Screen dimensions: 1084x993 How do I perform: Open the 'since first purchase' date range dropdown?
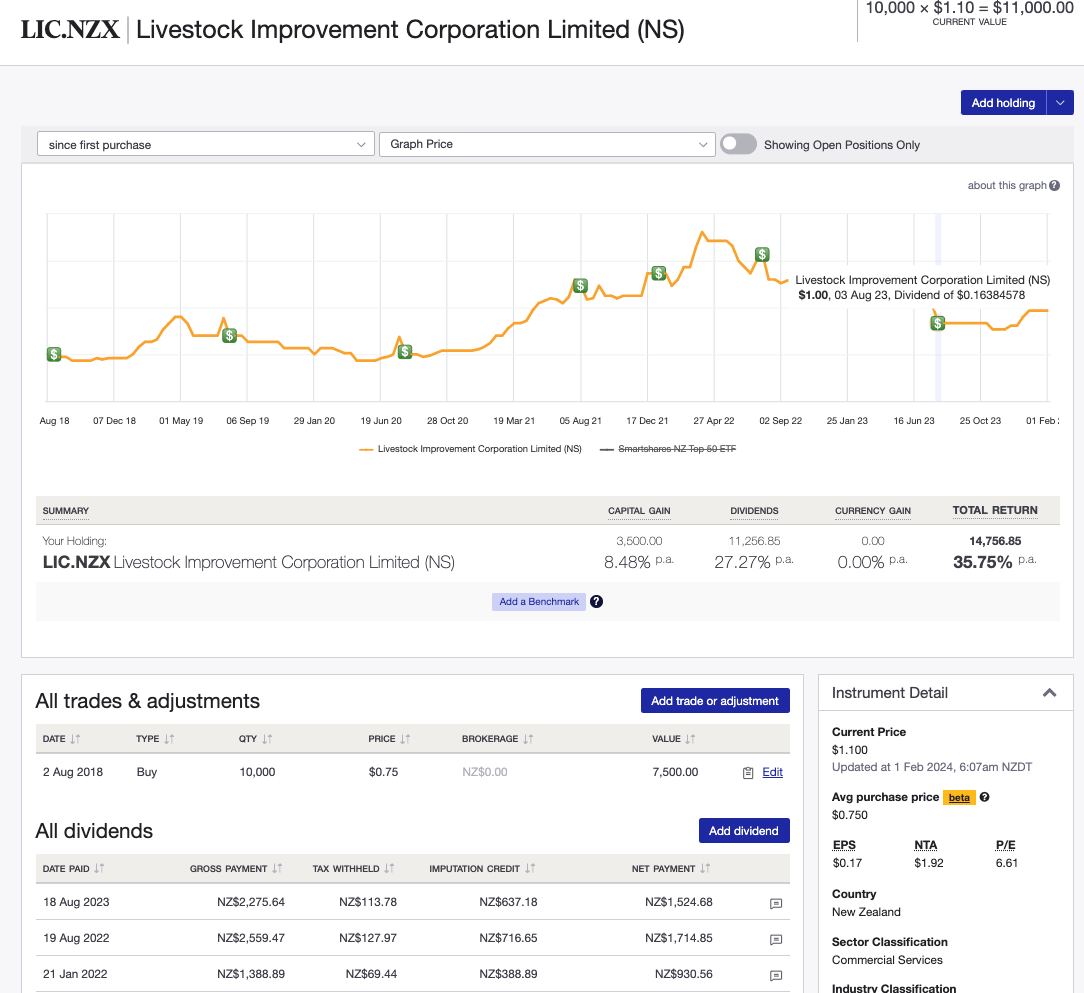pyautogui.click(x=205, y=144)
